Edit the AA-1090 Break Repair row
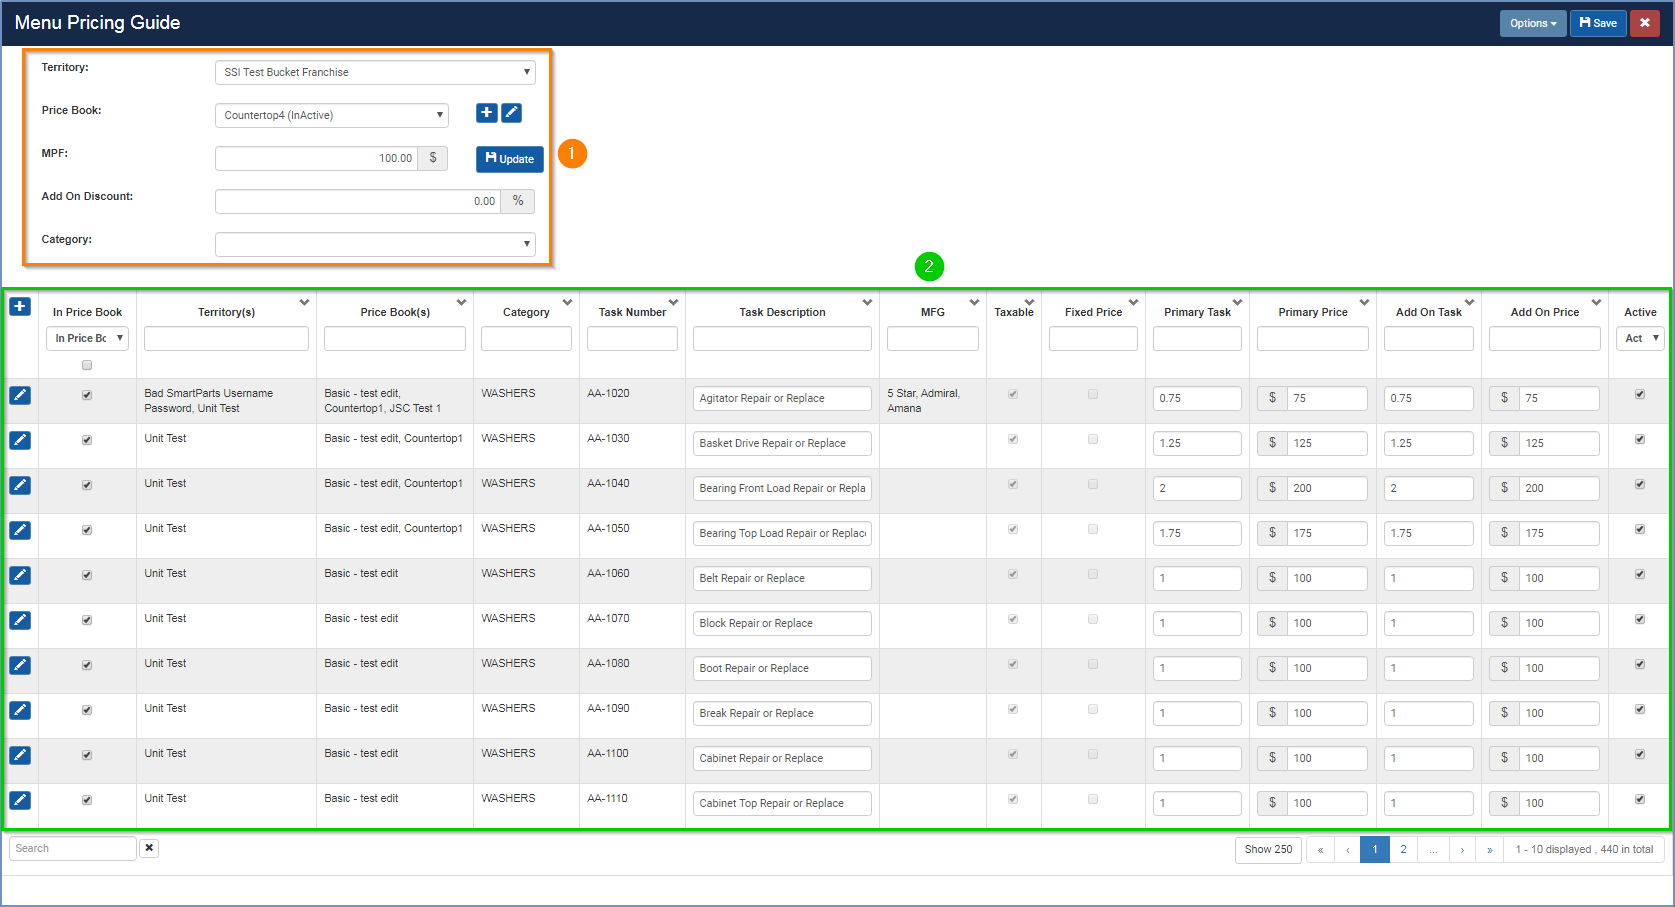Viewport: 1675px width, 907px height. click(x=20, y=710)
